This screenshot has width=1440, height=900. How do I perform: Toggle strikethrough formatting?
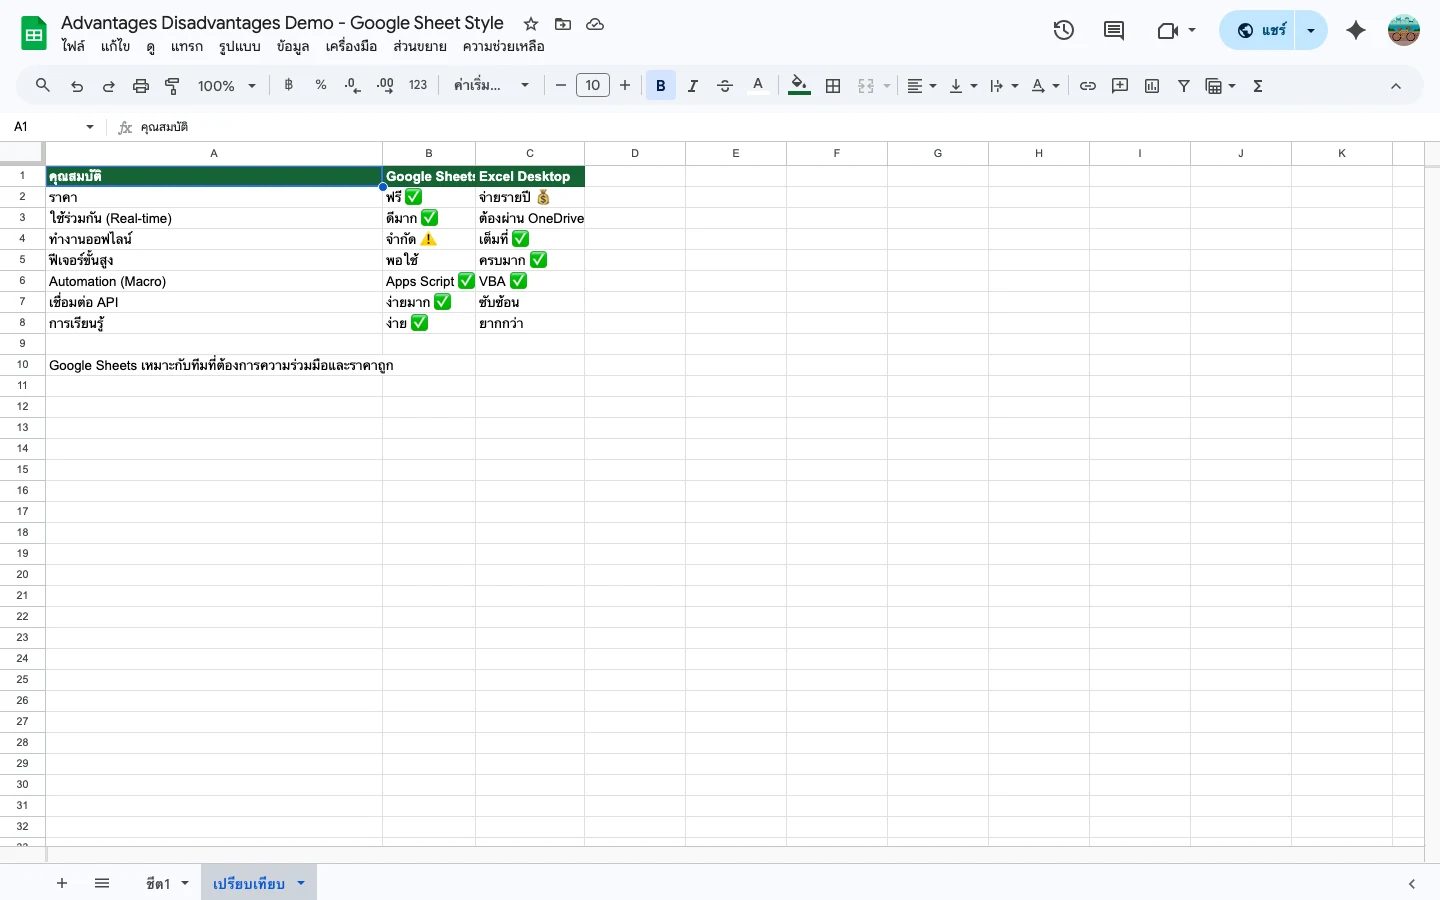click(725, 85)
